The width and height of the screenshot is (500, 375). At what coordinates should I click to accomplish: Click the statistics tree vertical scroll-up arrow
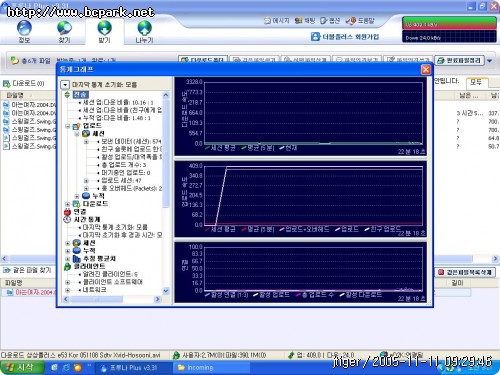pyautogui.click(x=166, y=95)
